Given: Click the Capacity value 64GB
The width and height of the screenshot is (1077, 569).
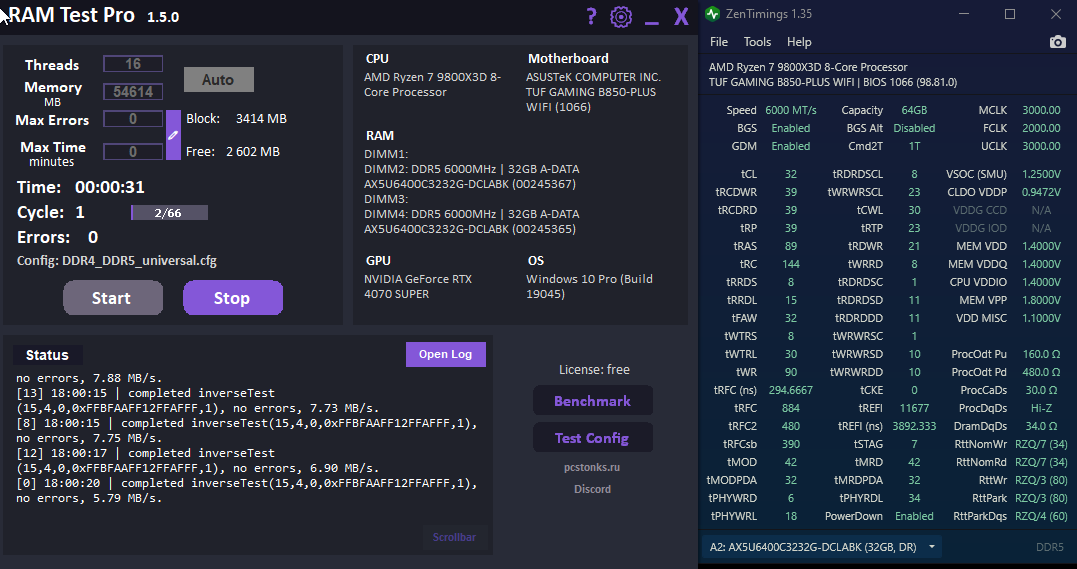Looking at the screenshot, I should tap(914, 110).
